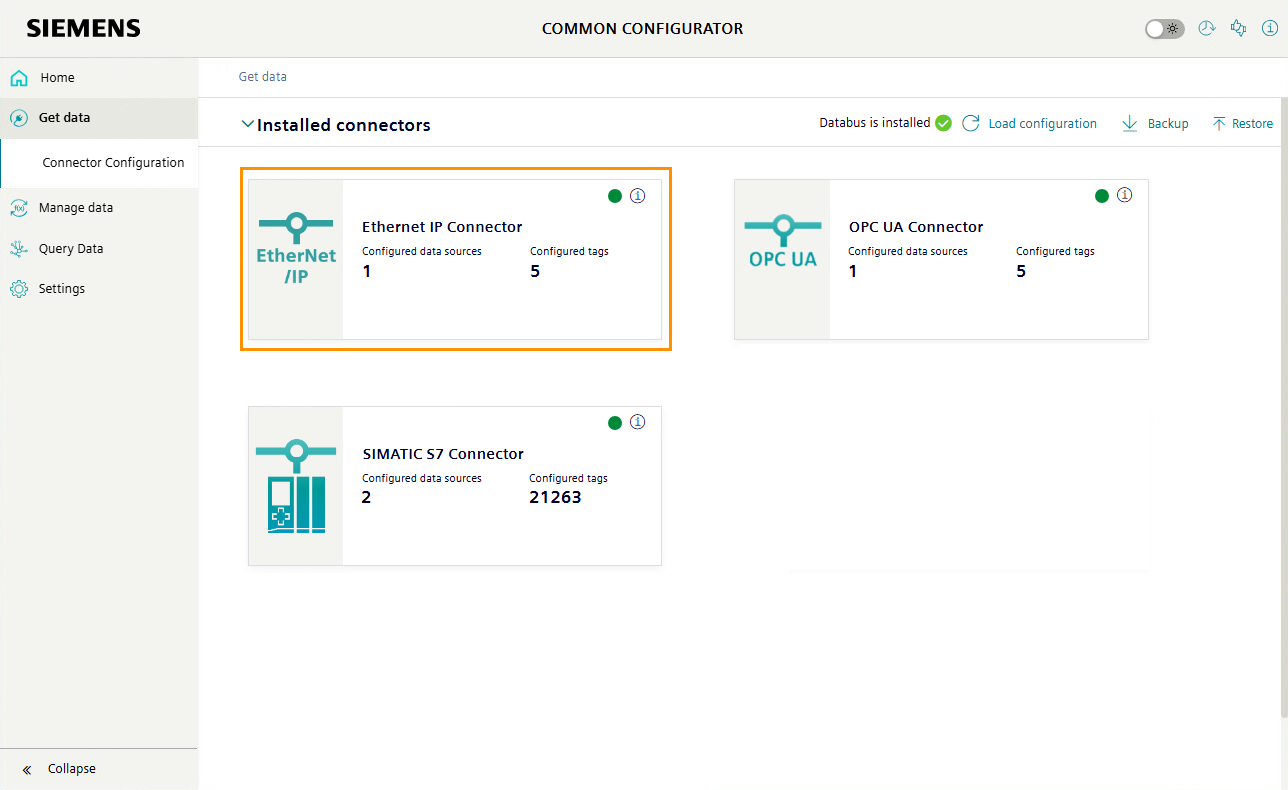Click the OPC UA connector logo

coord(782,244)
